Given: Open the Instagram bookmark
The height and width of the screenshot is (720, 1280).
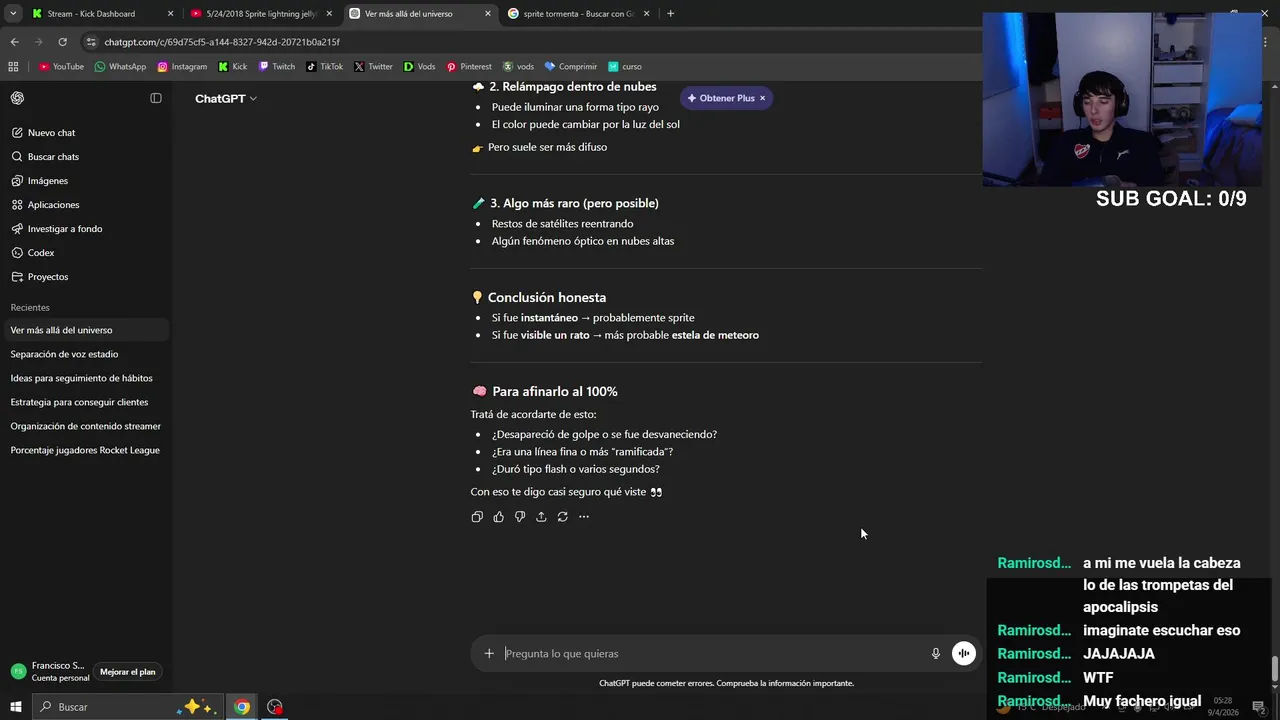Looking at the screenshot, I should tap(182, 67).
